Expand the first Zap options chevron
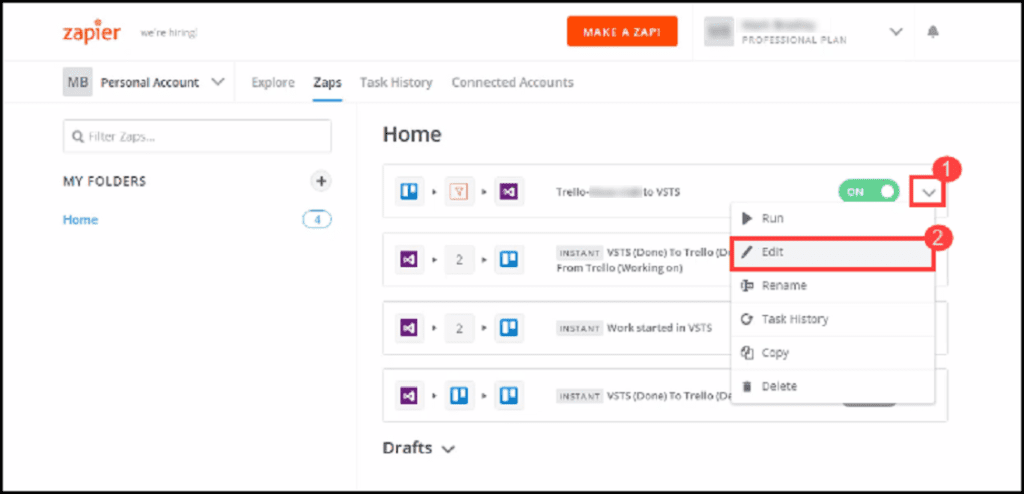 928,191
